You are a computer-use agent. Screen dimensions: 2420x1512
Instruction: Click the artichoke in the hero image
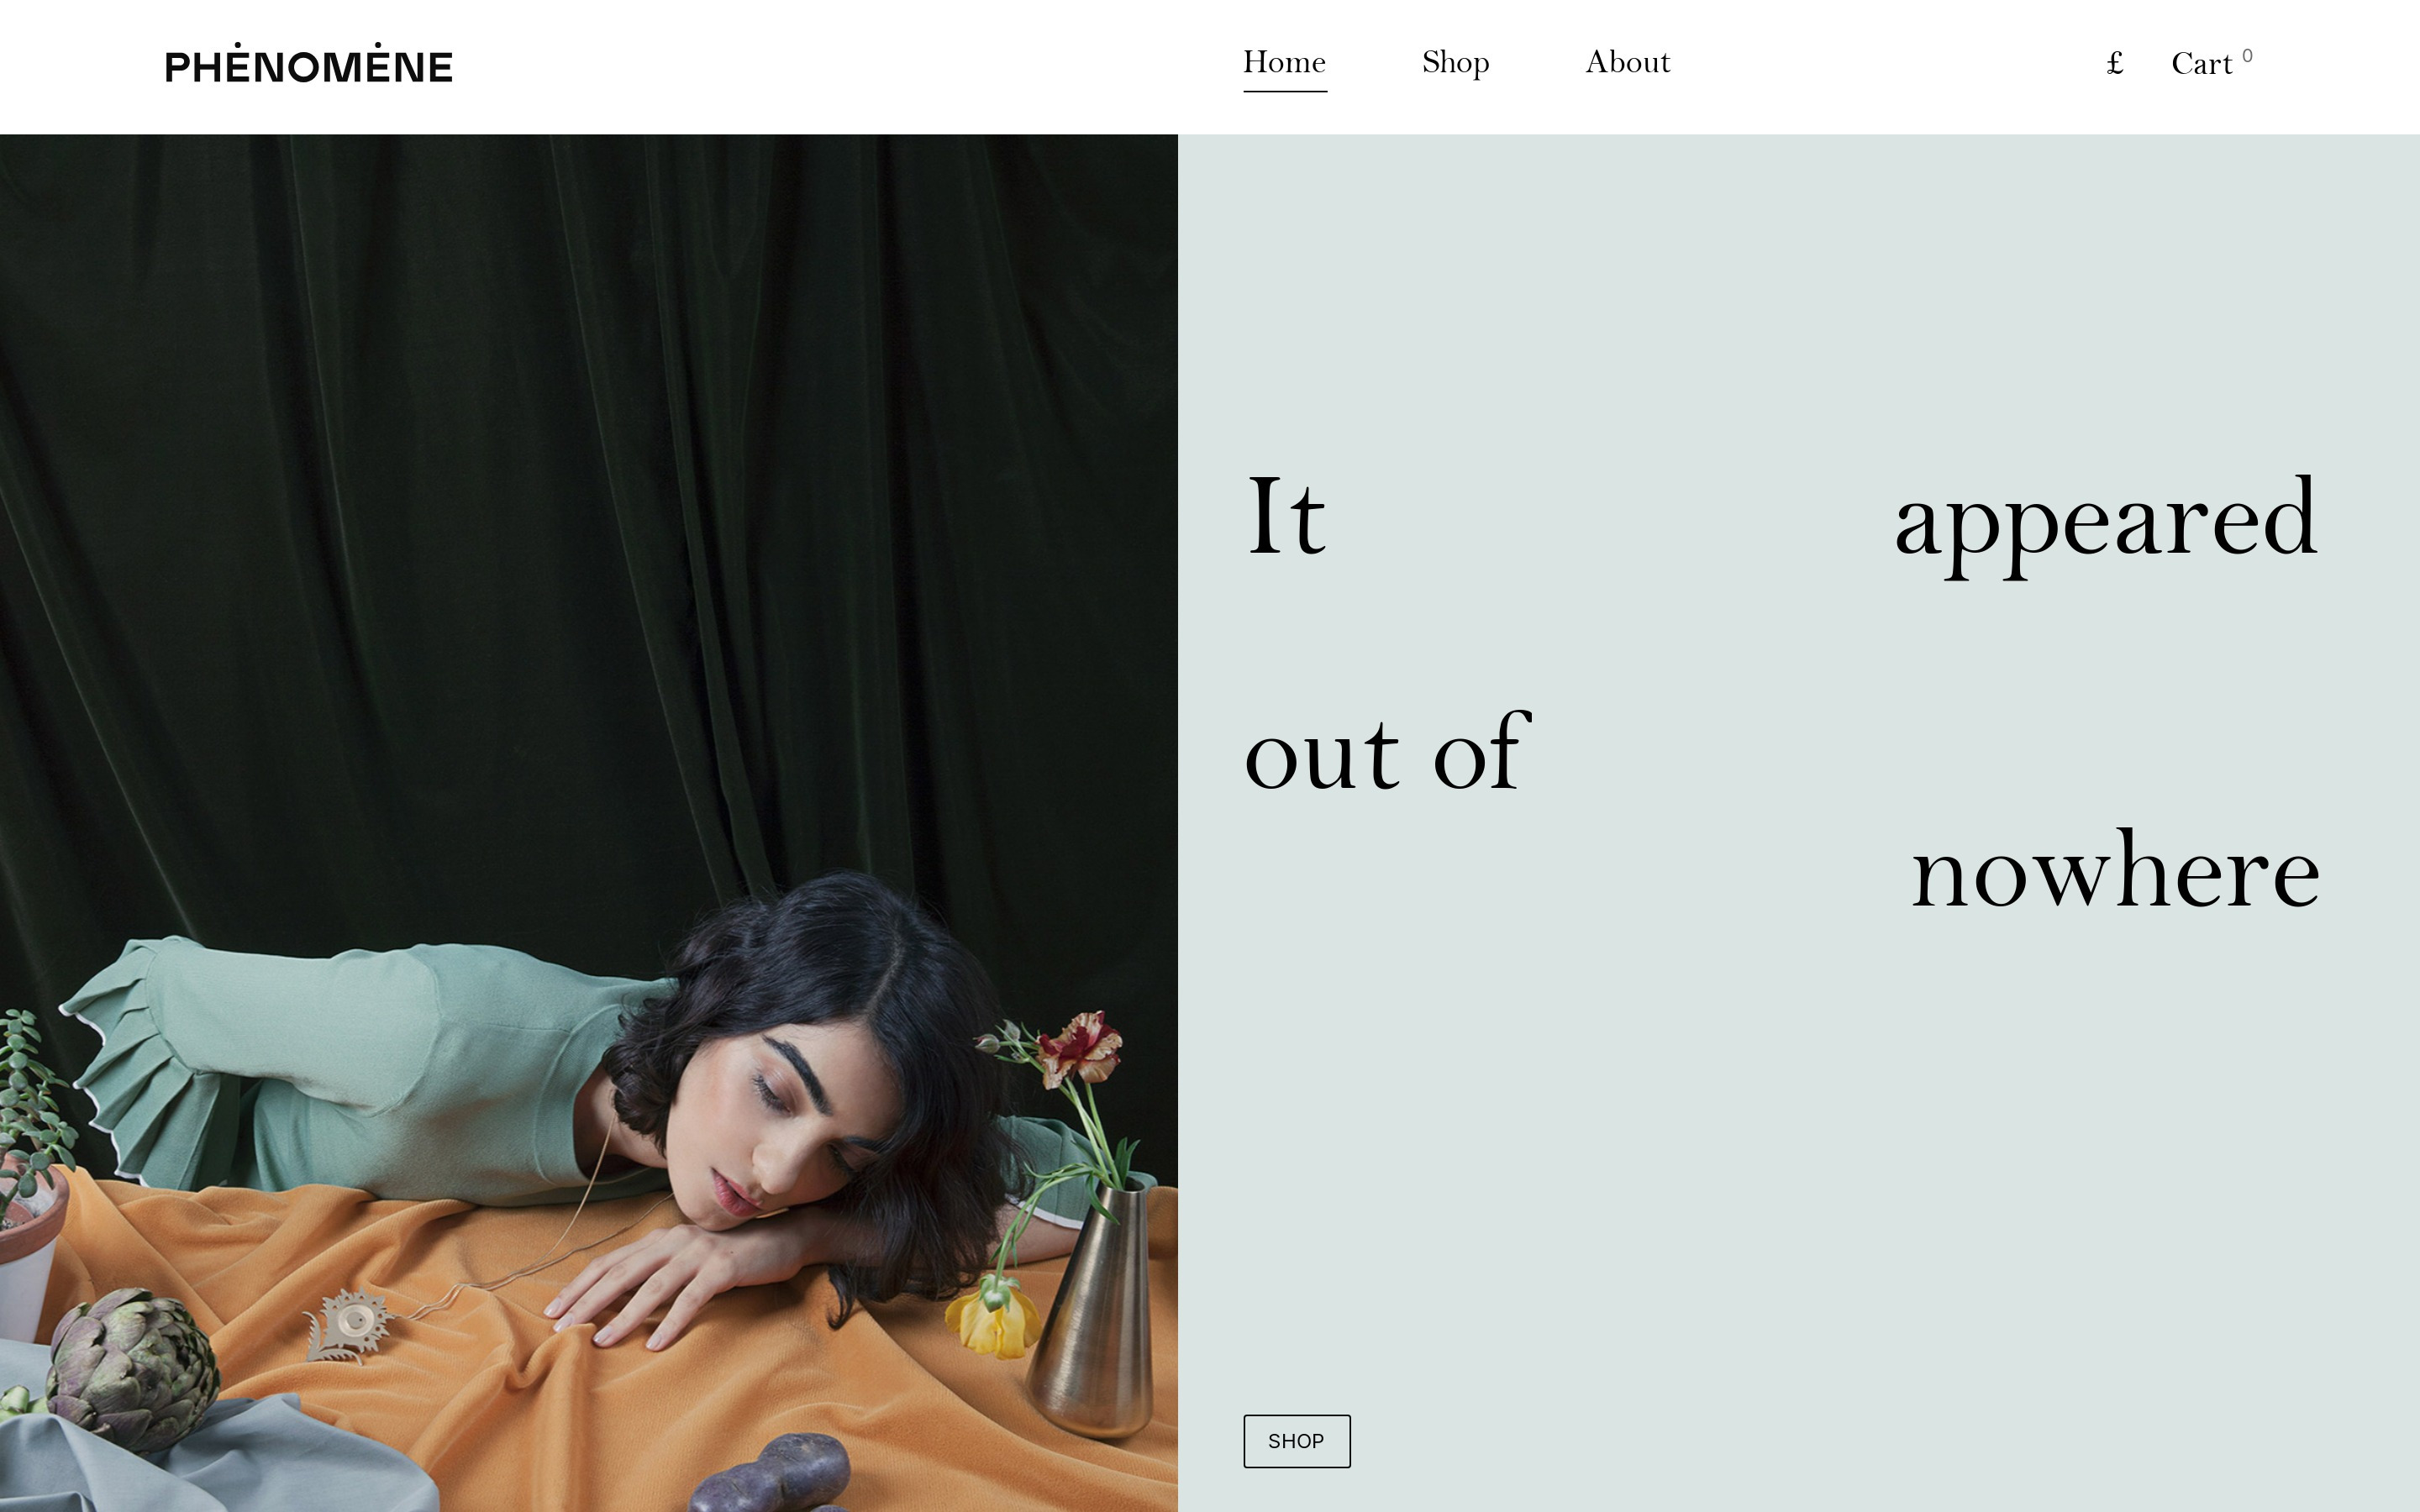[x=132, y=1368]
